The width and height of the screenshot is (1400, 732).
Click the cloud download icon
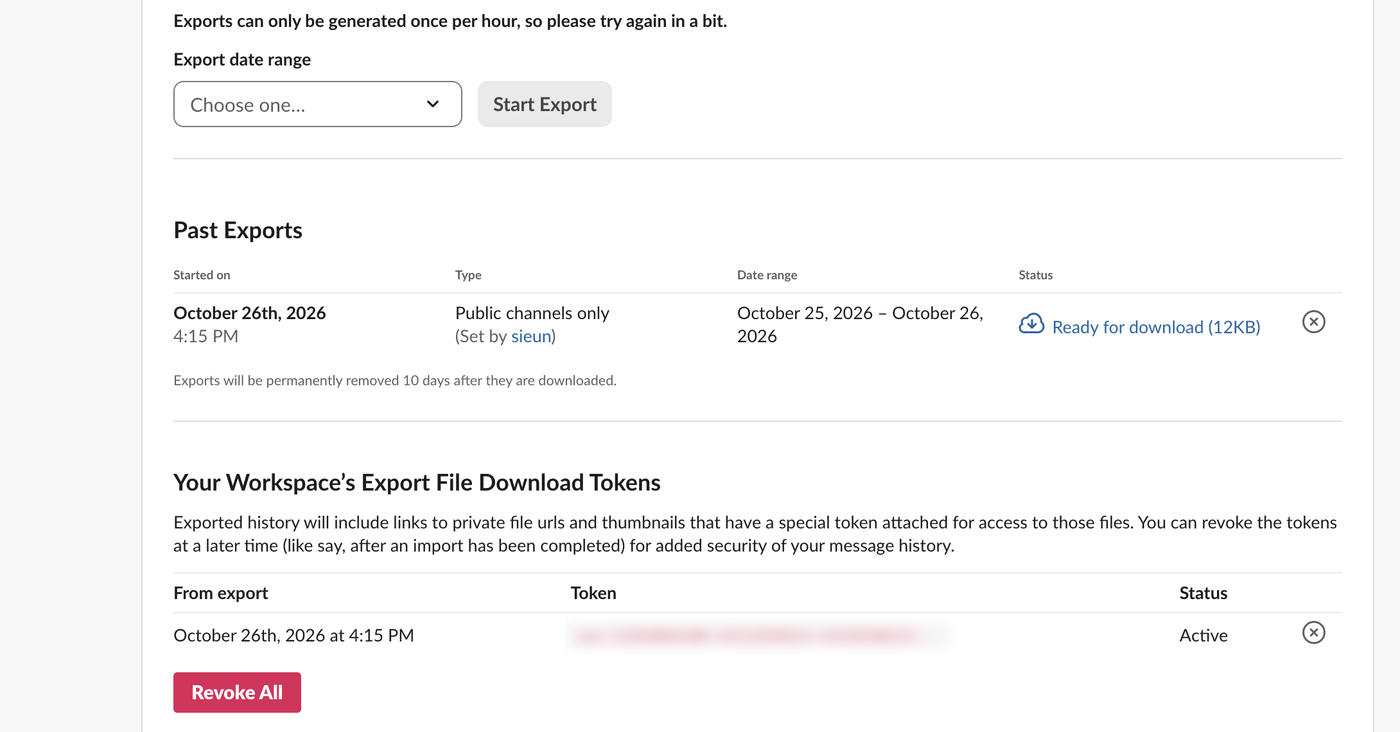point(1031,324)
